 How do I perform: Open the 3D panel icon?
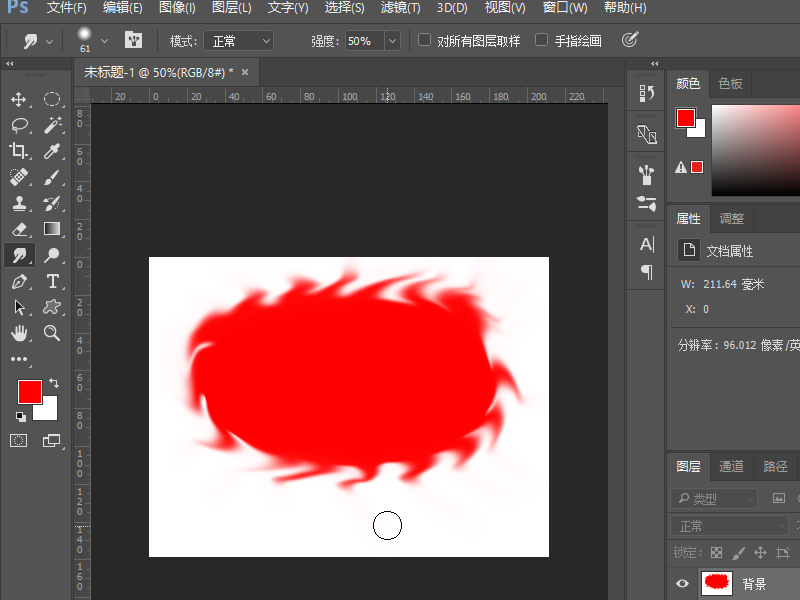[646, 135]
